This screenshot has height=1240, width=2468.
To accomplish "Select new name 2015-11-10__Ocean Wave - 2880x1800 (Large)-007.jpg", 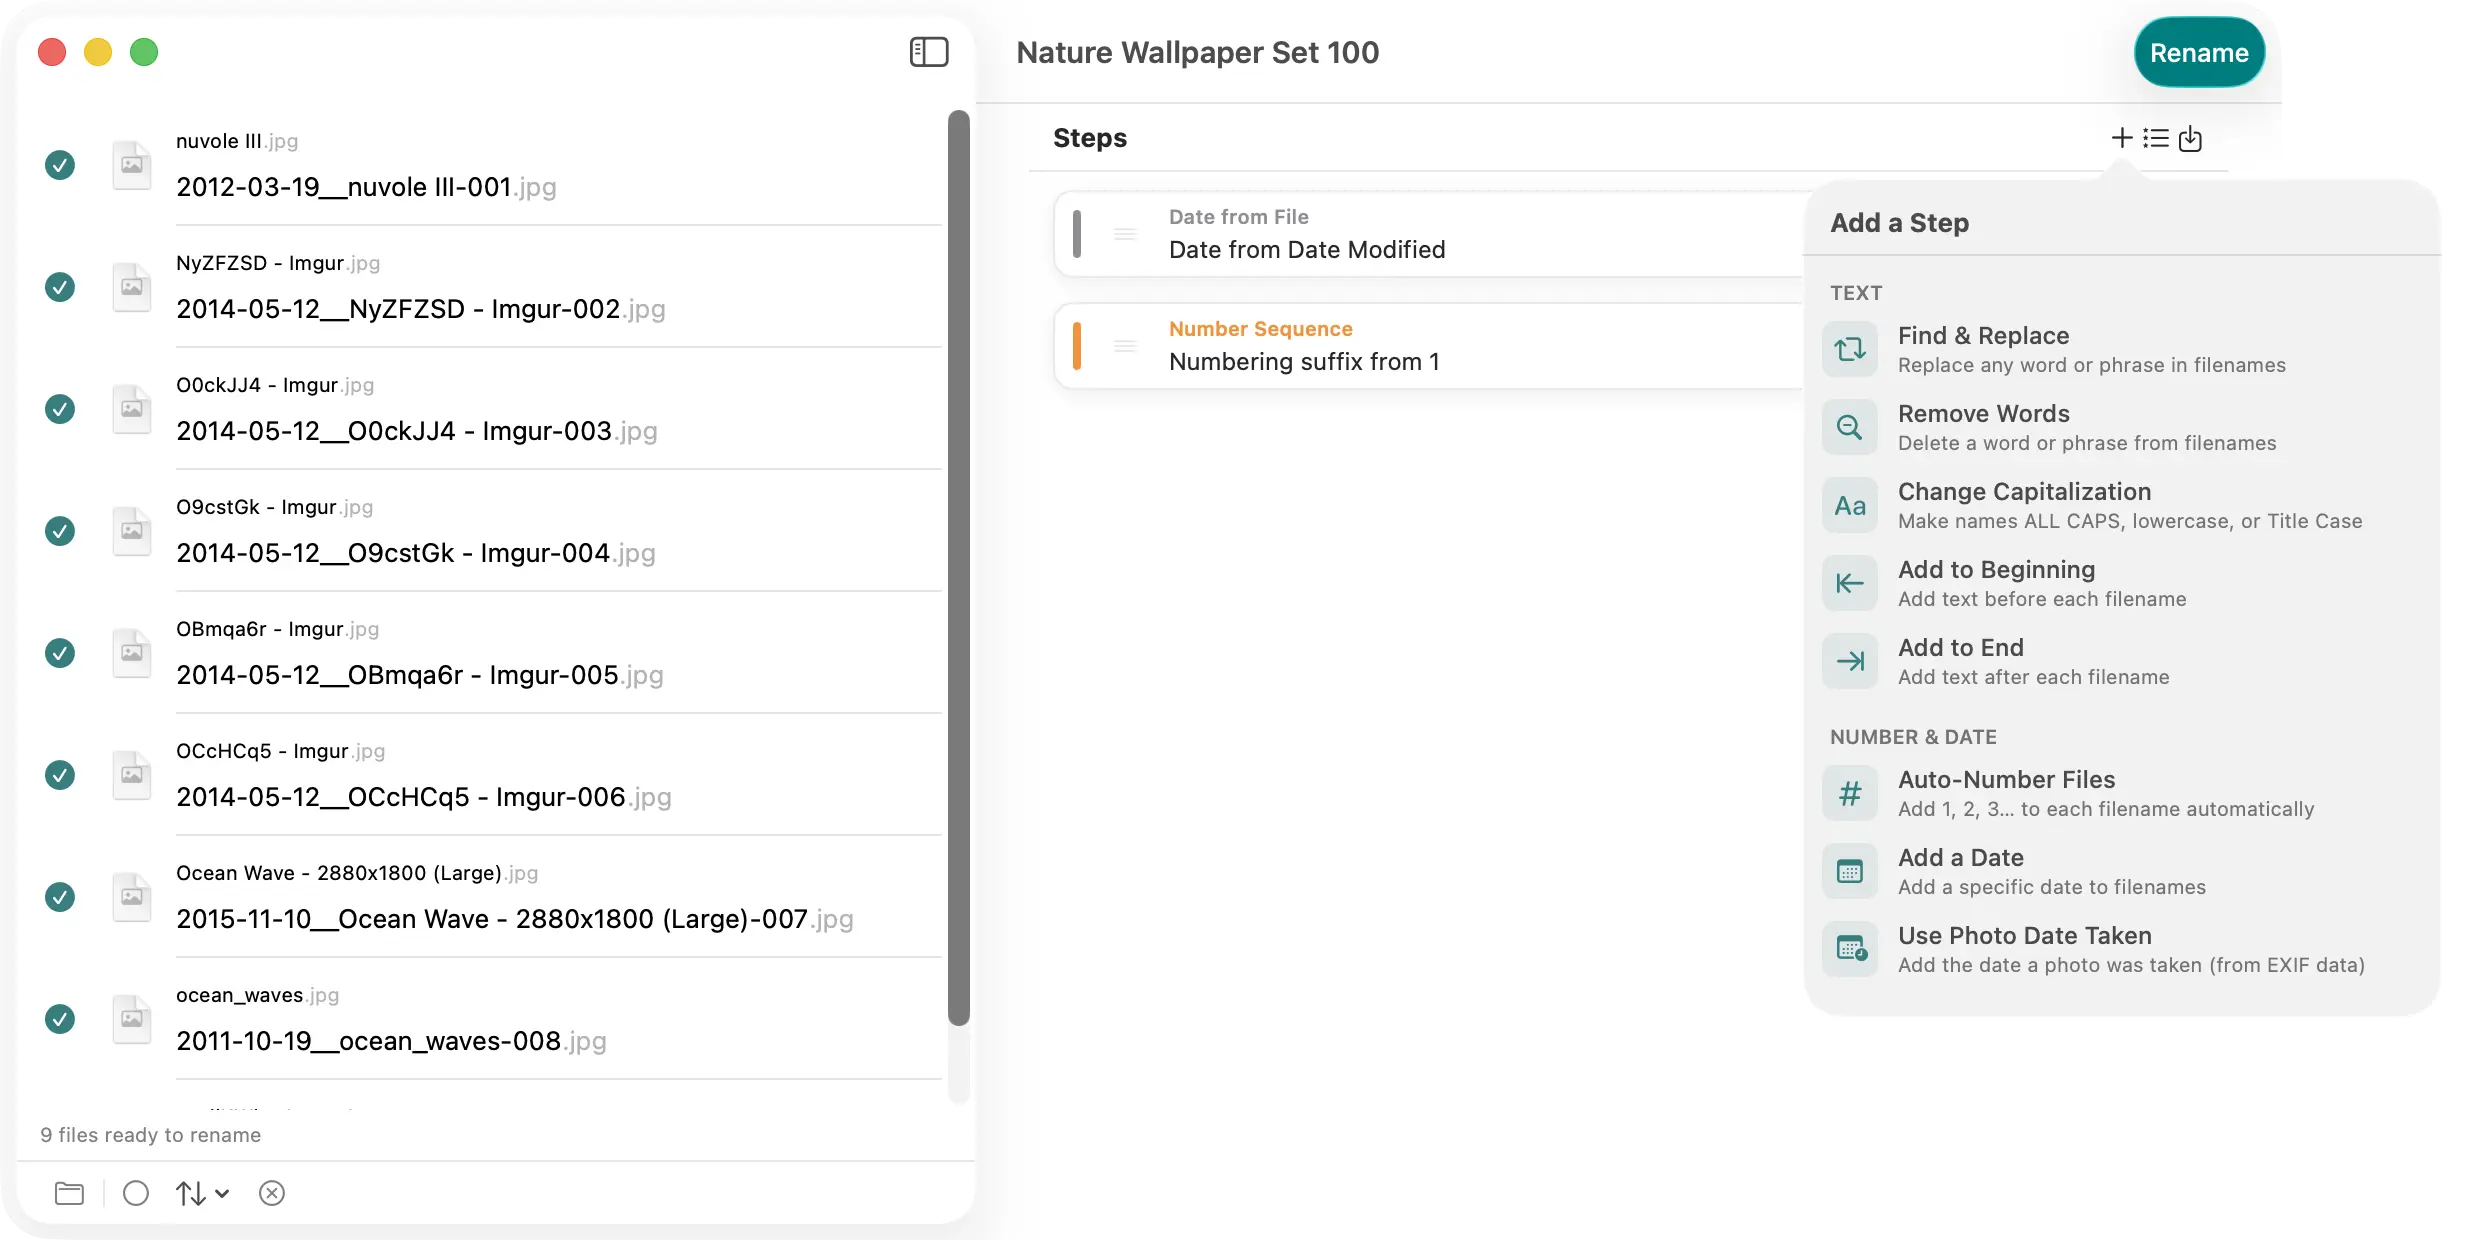I will tap(514, 919).
